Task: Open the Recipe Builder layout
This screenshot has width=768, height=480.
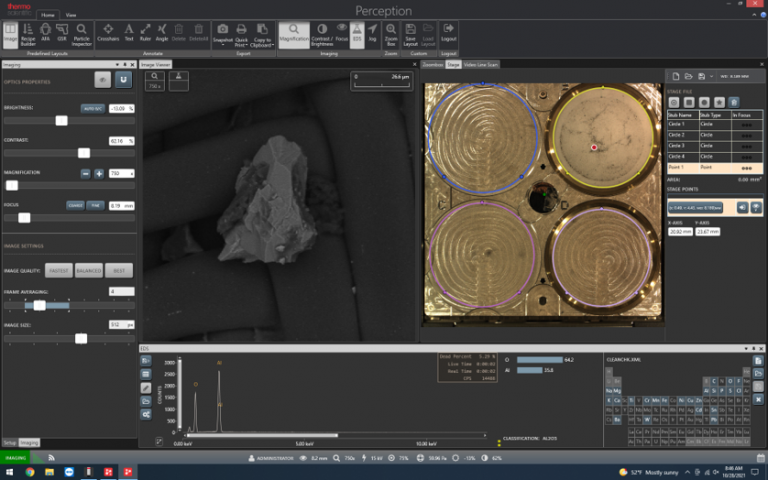Action: [29, 33]
